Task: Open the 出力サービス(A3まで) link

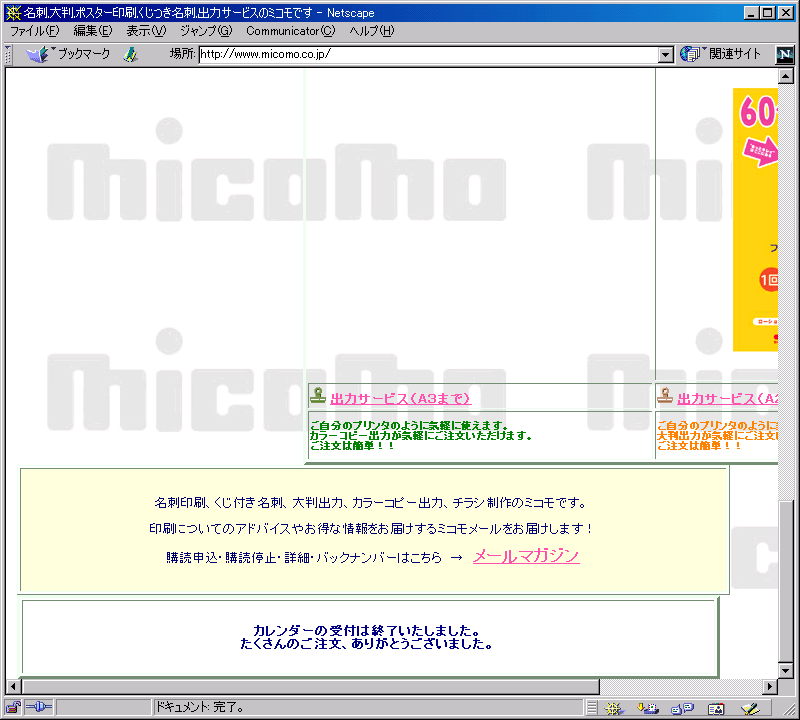Action: [x=401, y=399]
